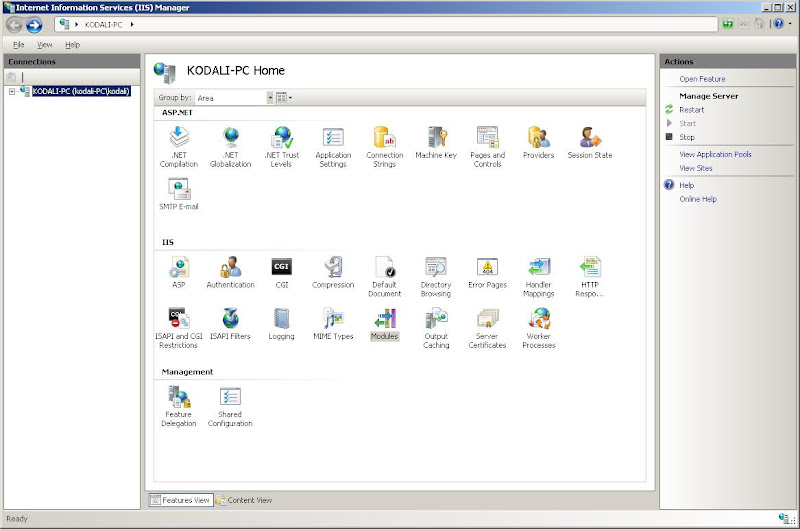Open Pages and Controls feature
This screenshot has height=529, width=800.
pyautogui.click(x=488, y=147)
